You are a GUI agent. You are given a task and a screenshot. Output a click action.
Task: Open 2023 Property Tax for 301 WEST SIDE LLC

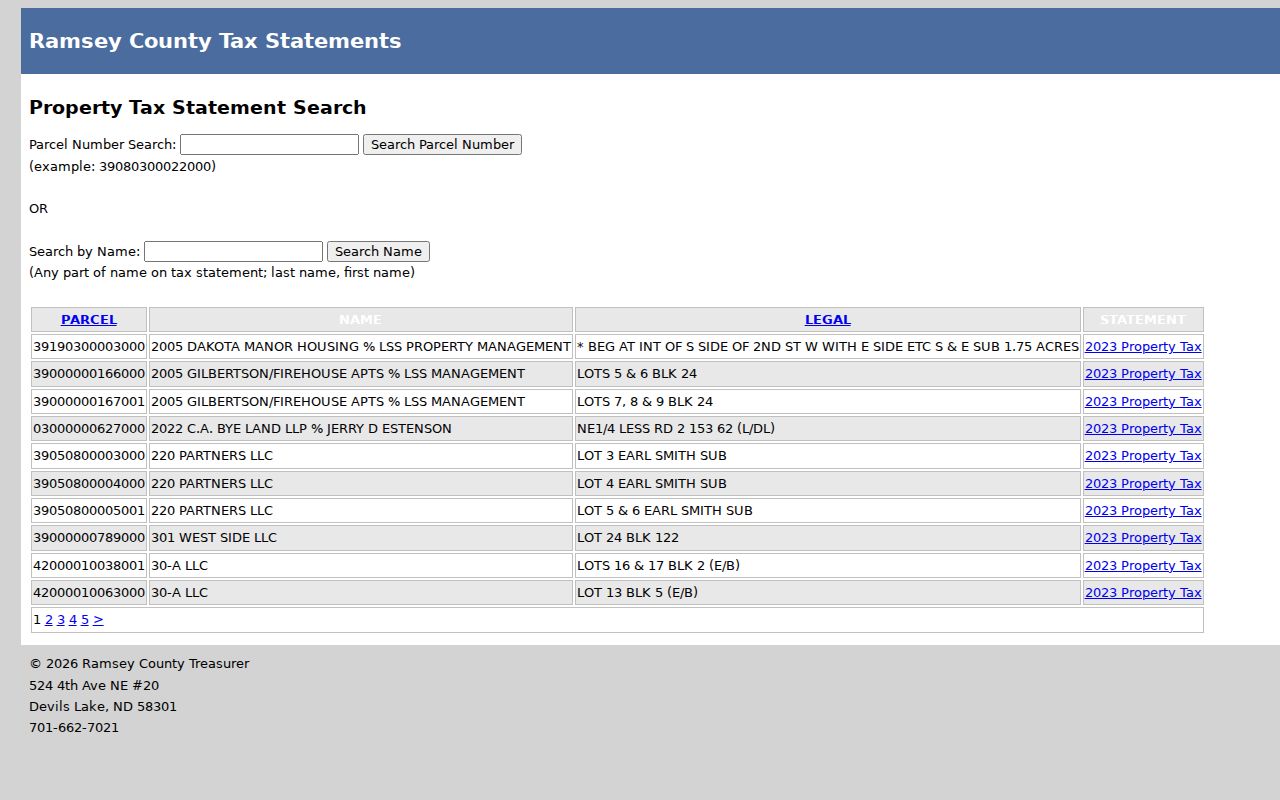click(x=1143, y=538)
